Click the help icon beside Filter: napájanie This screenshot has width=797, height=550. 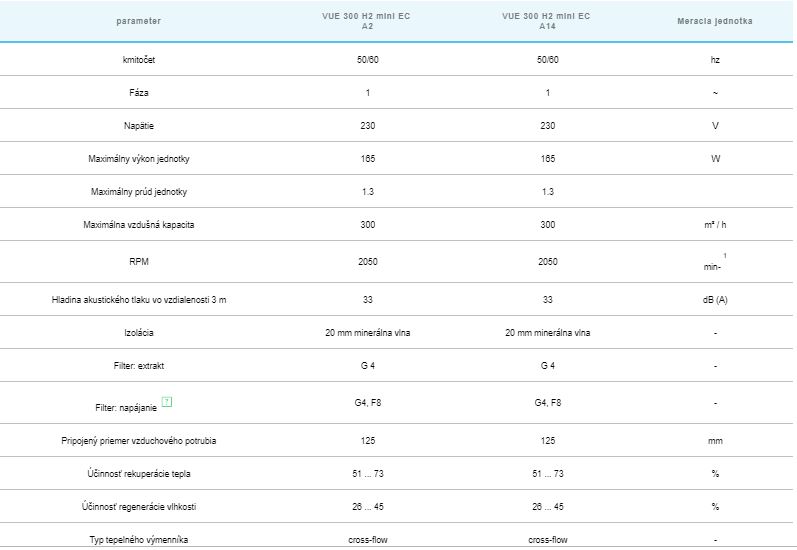click(167, 402)
